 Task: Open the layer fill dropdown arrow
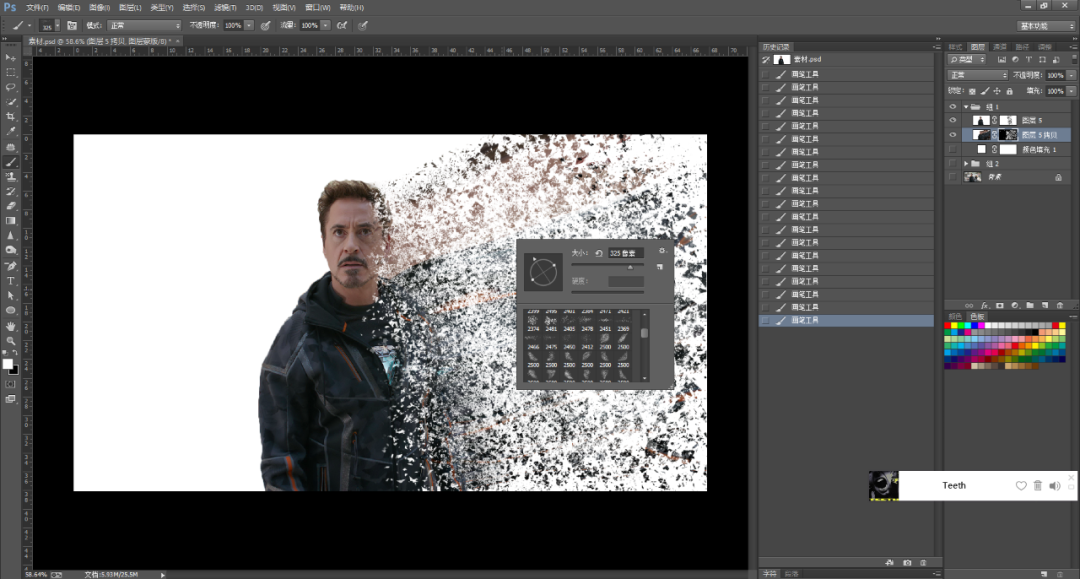[1071, 91]
